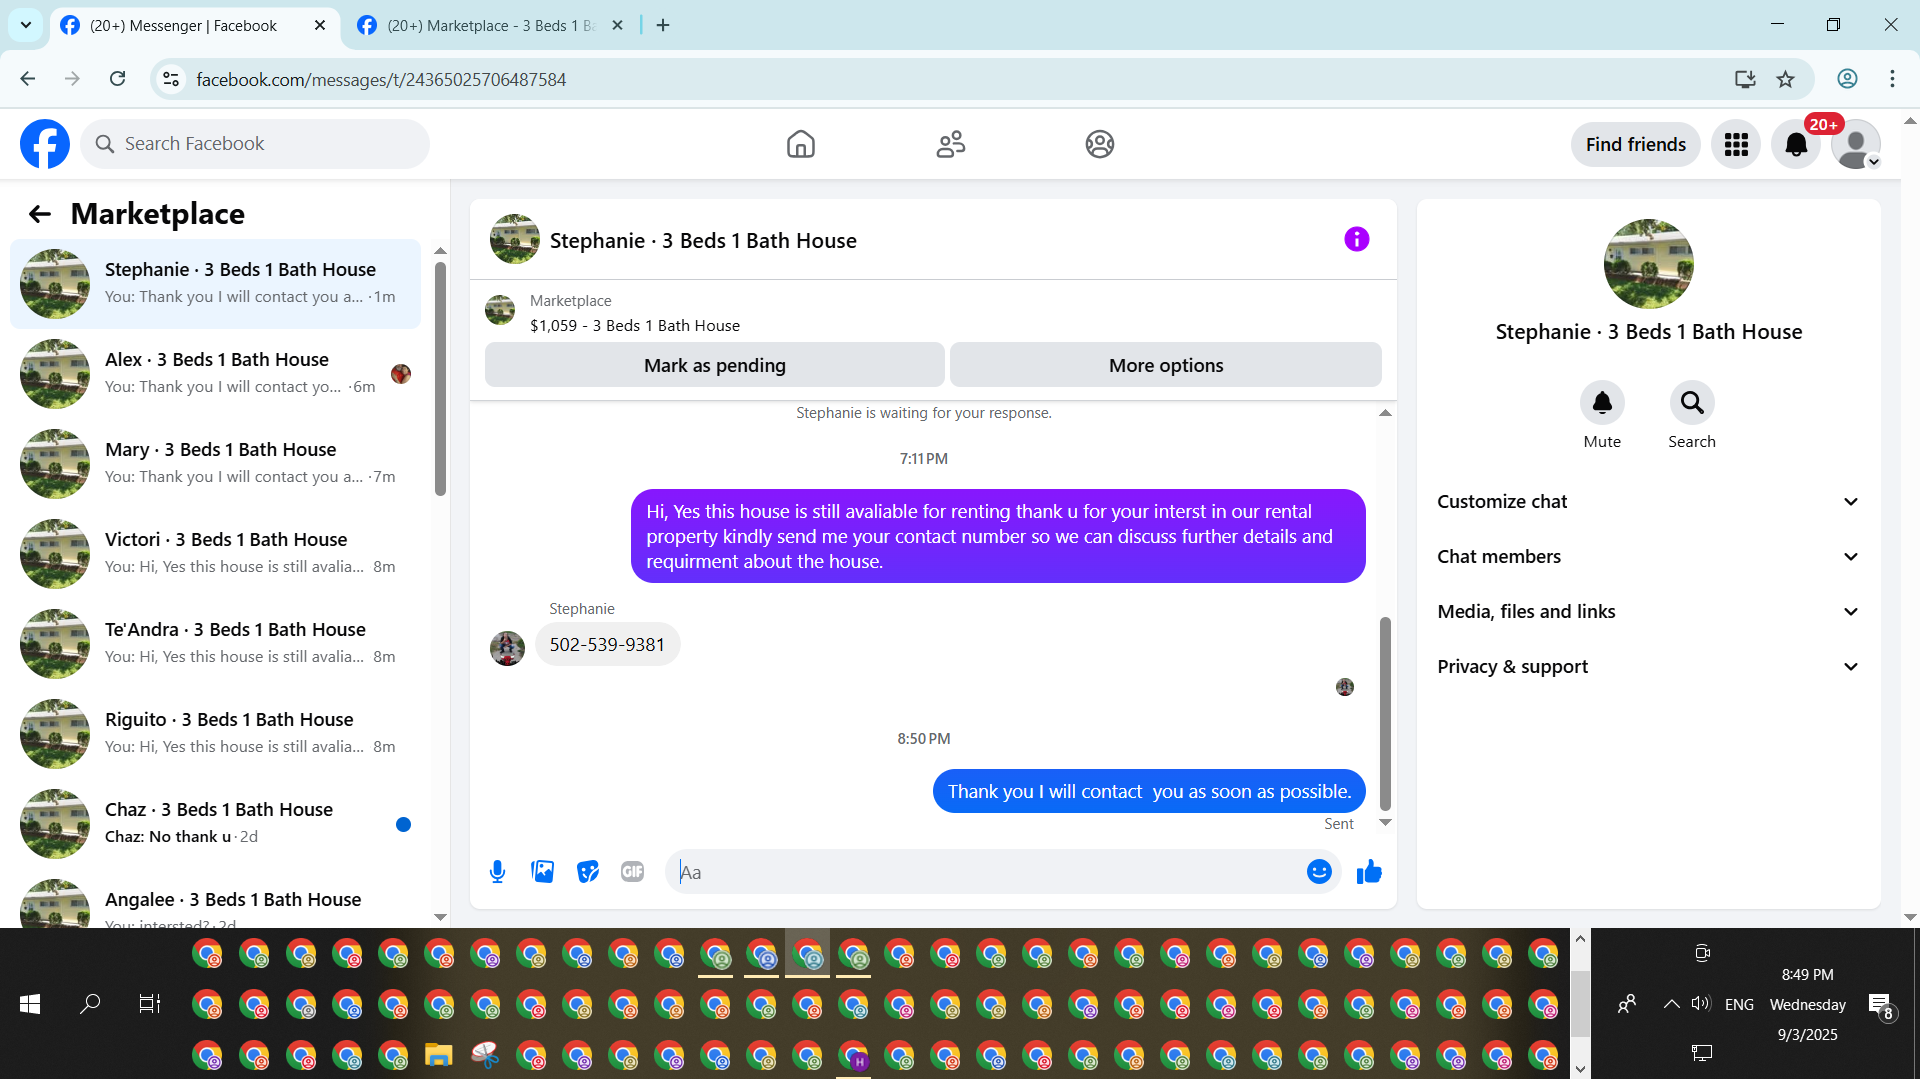Image resolution: width=1920 pixels, height=1079 pixels.
Task: Click the chat messages scrollbar thumb
Action: pos(1385,713)
